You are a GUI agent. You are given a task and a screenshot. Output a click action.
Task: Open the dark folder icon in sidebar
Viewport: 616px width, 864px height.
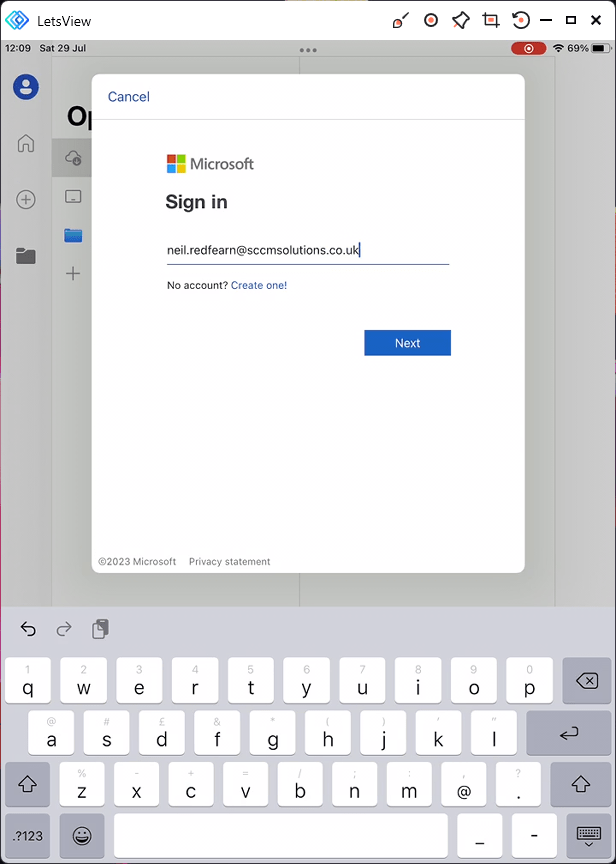[x=26, y=256]
